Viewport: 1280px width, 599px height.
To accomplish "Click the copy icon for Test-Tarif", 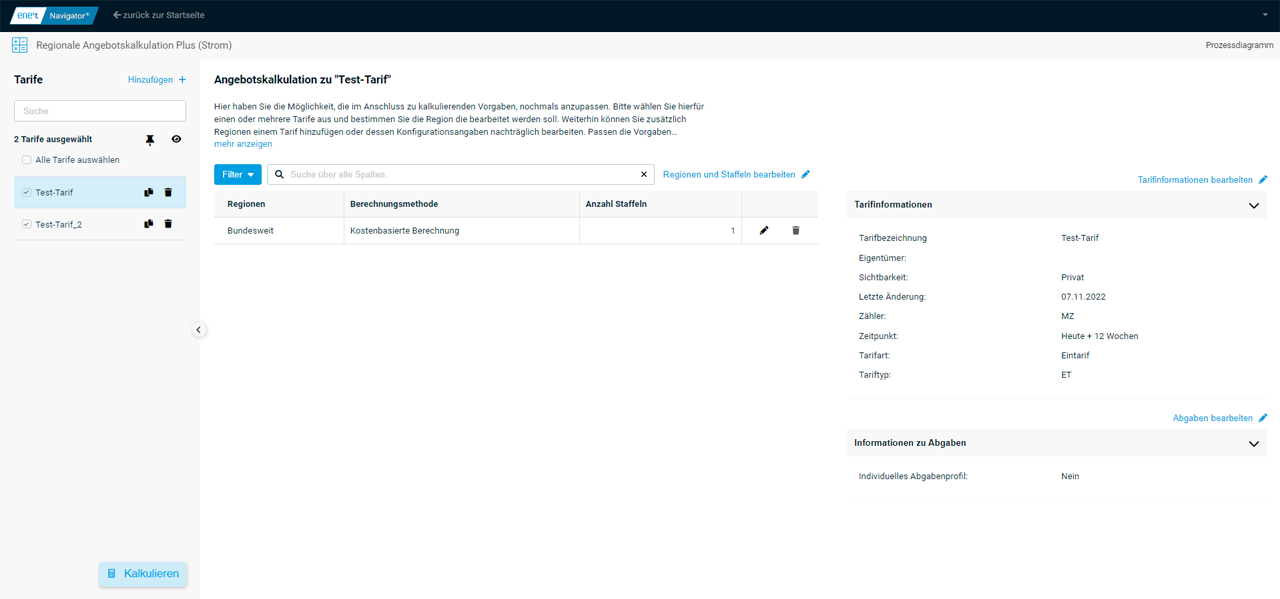I will point(148,193).
